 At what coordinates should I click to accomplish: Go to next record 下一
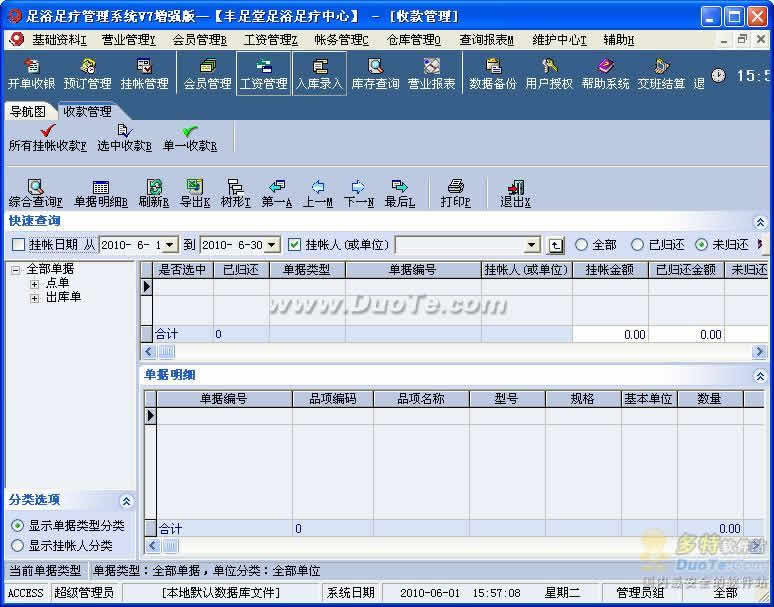(358, 193)
